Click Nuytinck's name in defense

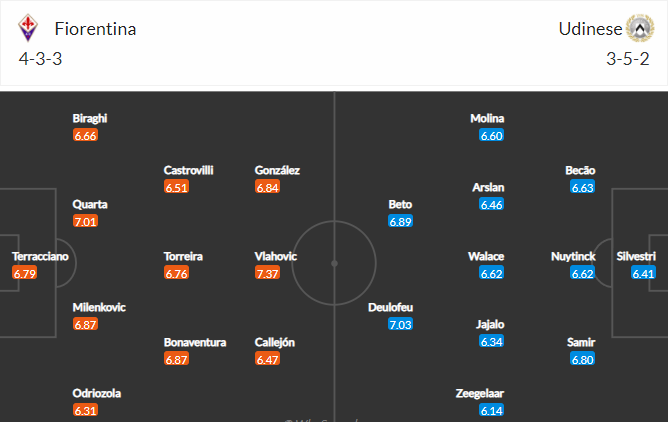573,256
